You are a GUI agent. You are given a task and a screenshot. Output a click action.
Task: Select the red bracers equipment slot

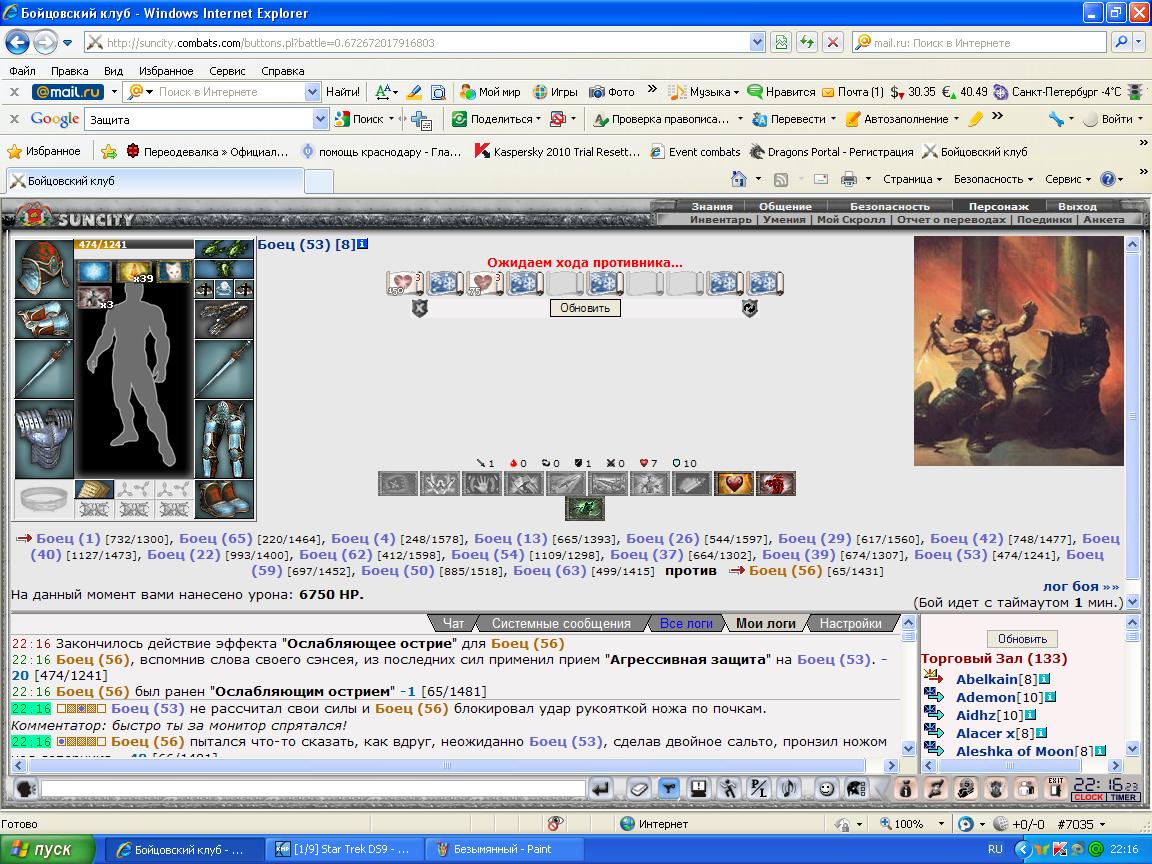point(43,319)
